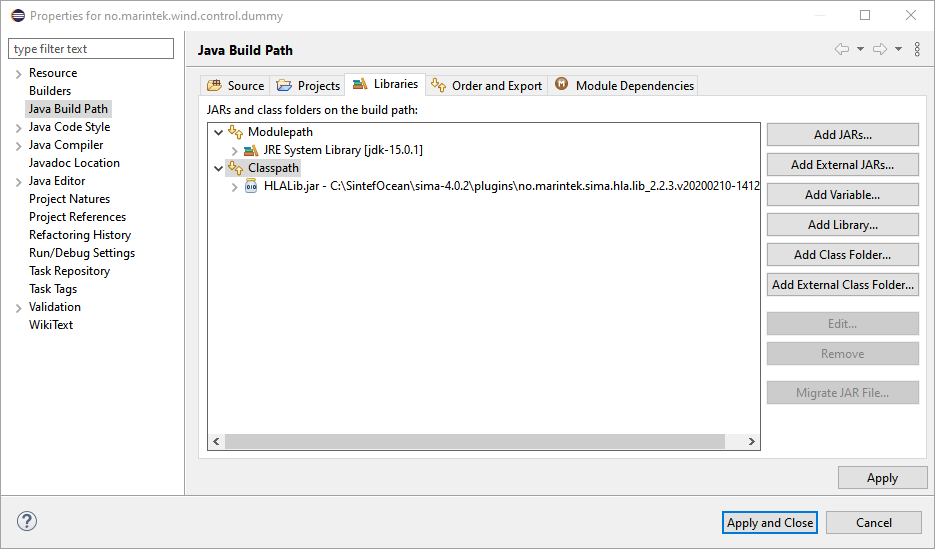
Task: Click the back navigation arrow icon
Action: [842, 49]
